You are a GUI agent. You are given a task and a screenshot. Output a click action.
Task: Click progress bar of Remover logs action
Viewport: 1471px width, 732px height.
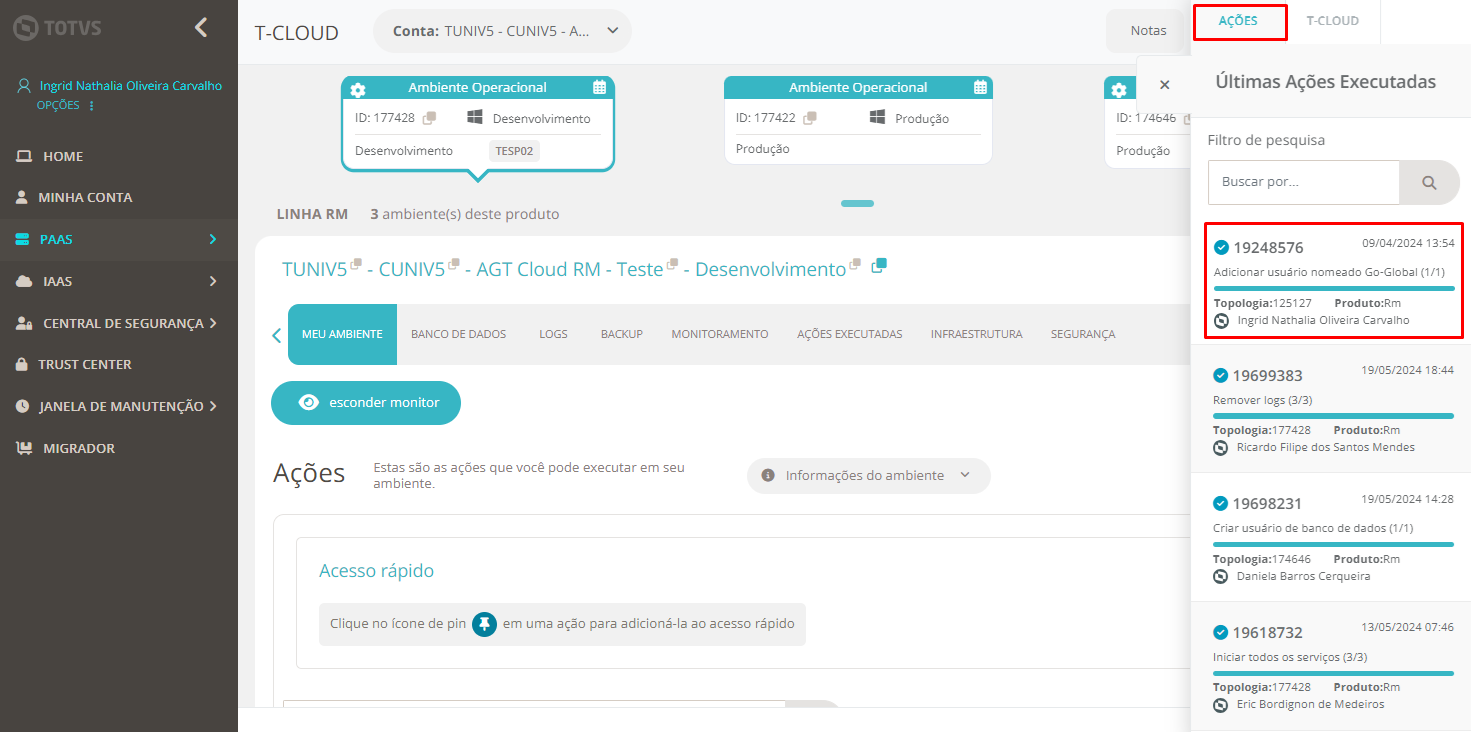pos(1333,416)
